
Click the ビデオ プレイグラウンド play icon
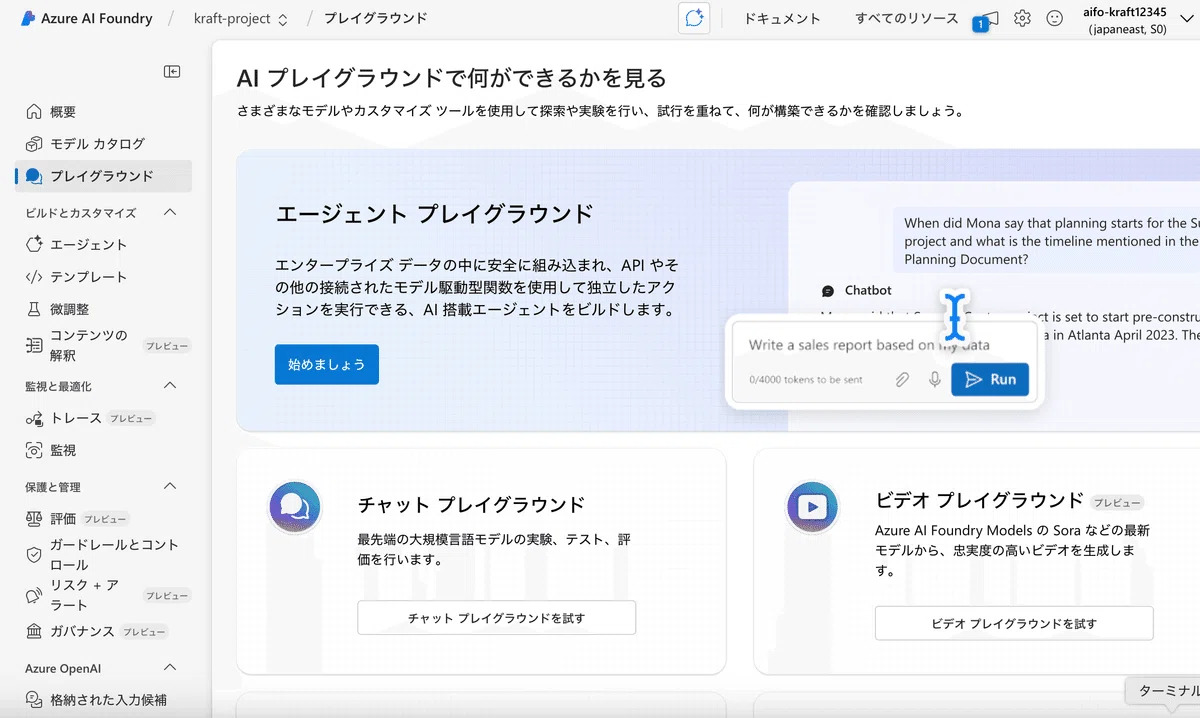point(812,506)
